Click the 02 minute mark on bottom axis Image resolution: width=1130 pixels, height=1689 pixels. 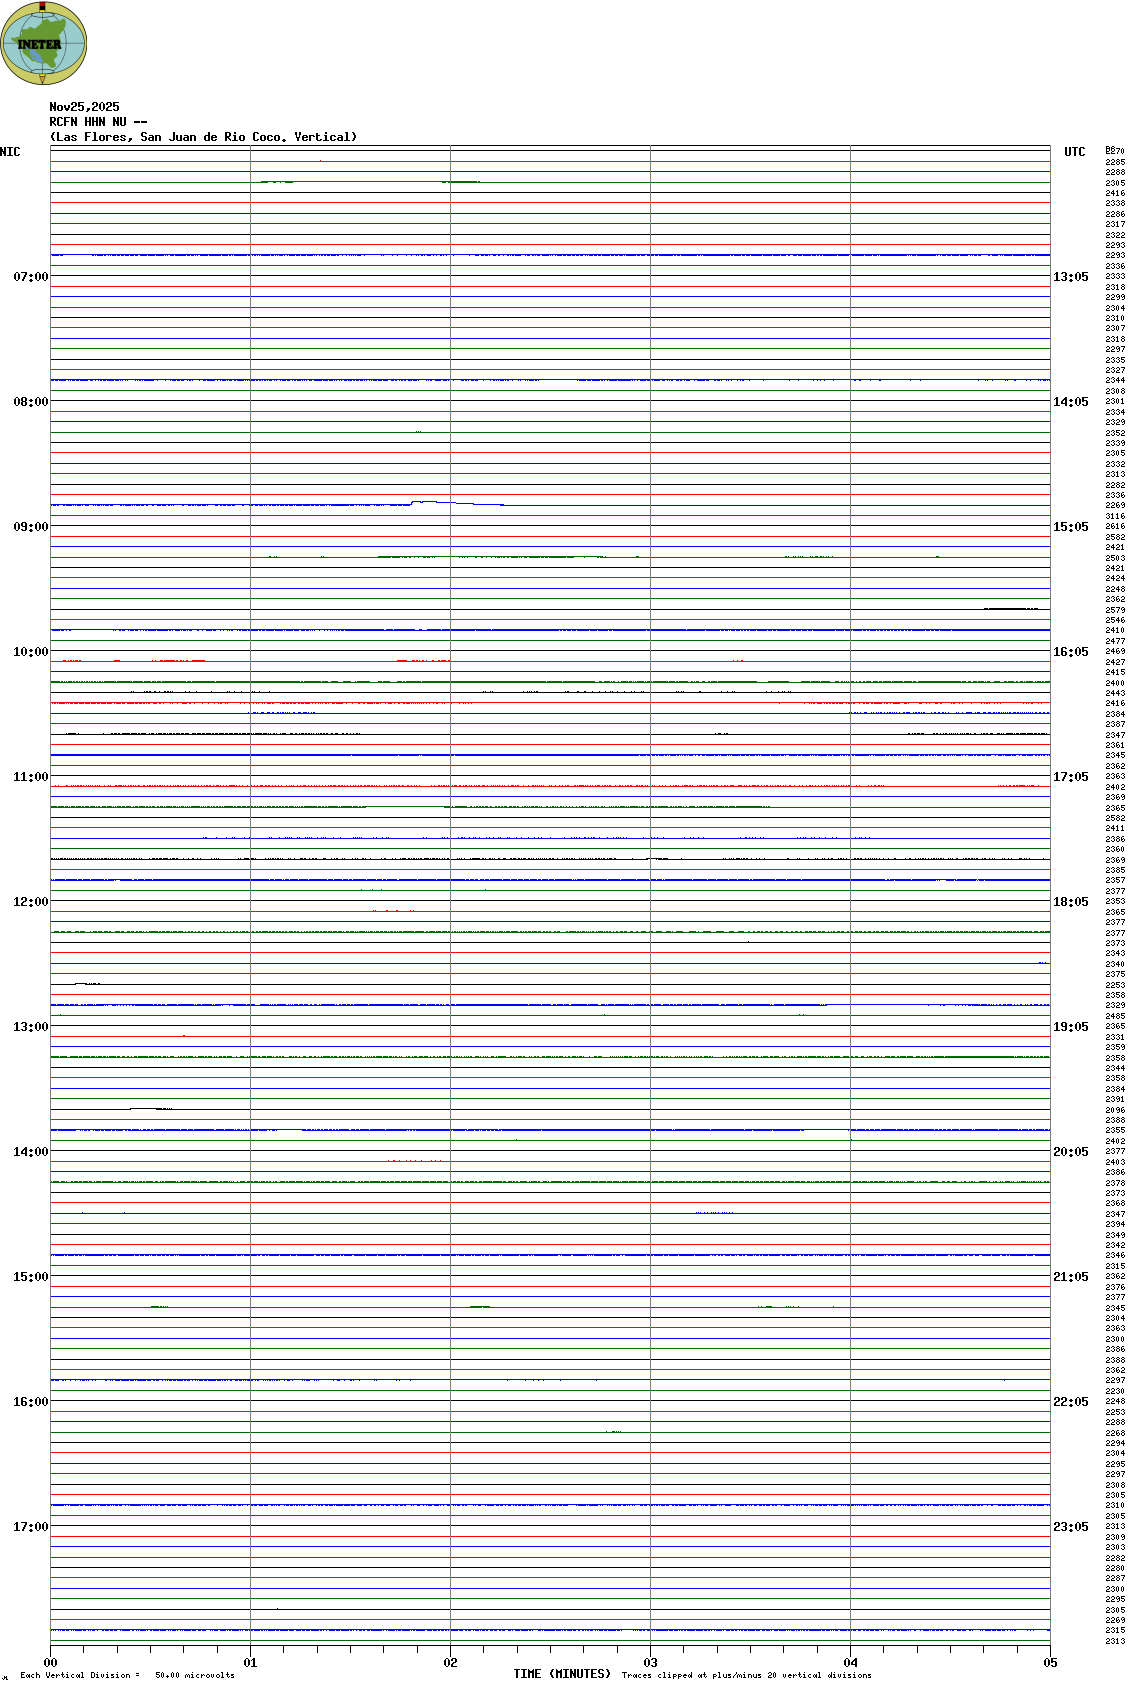coord(450,1663)
